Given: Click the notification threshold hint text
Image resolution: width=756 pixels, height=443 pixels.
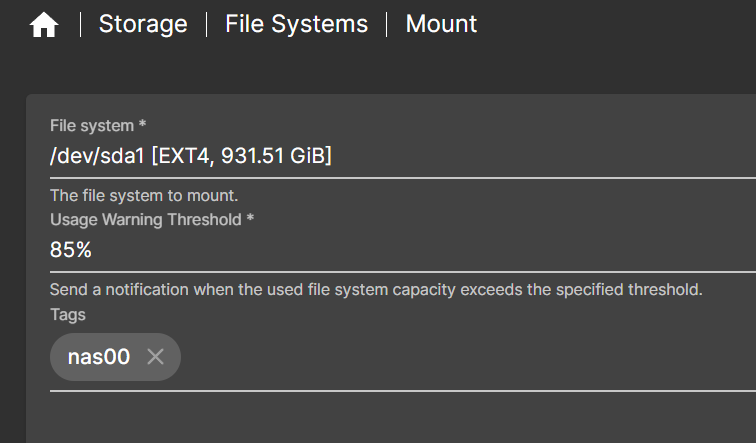Looking at the screenshot, I should coord(376,290).
